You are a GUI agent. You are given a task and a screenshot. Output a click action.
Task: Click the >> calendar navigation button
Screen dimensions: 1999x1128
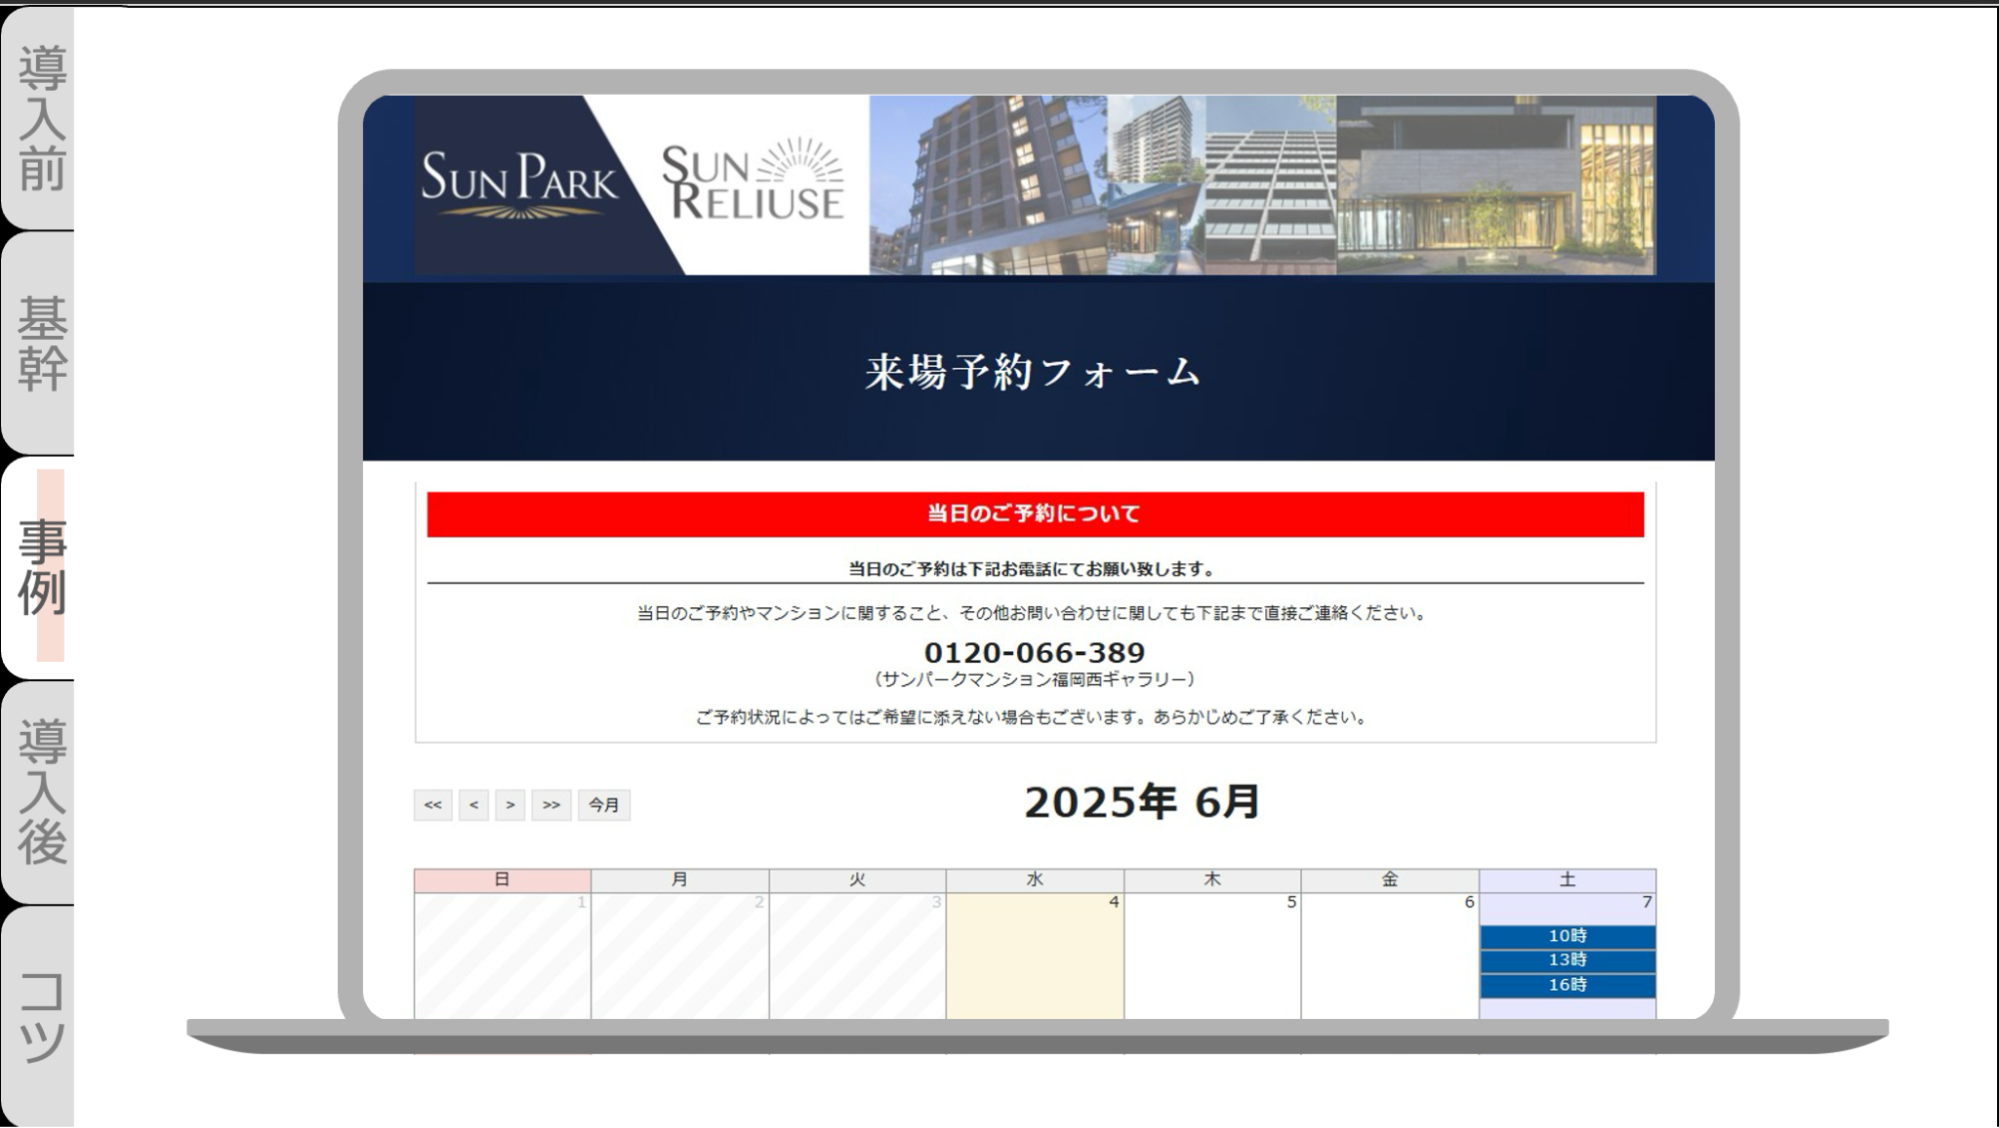[x=551, y=805]
